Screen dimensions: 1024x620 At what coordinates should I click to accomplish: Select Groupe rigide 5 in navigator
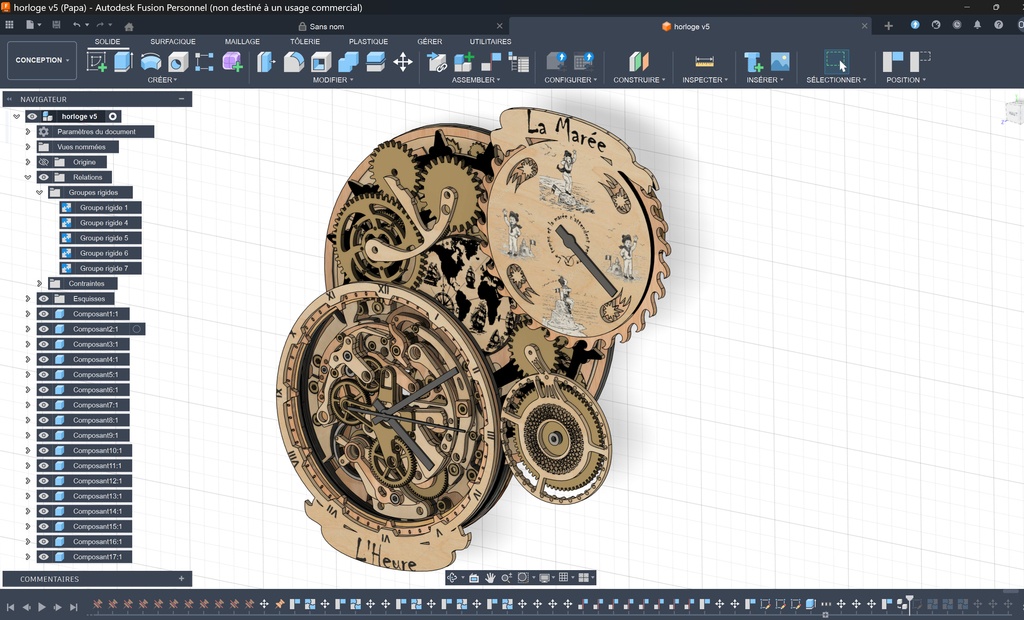click(x=103, y=238)
